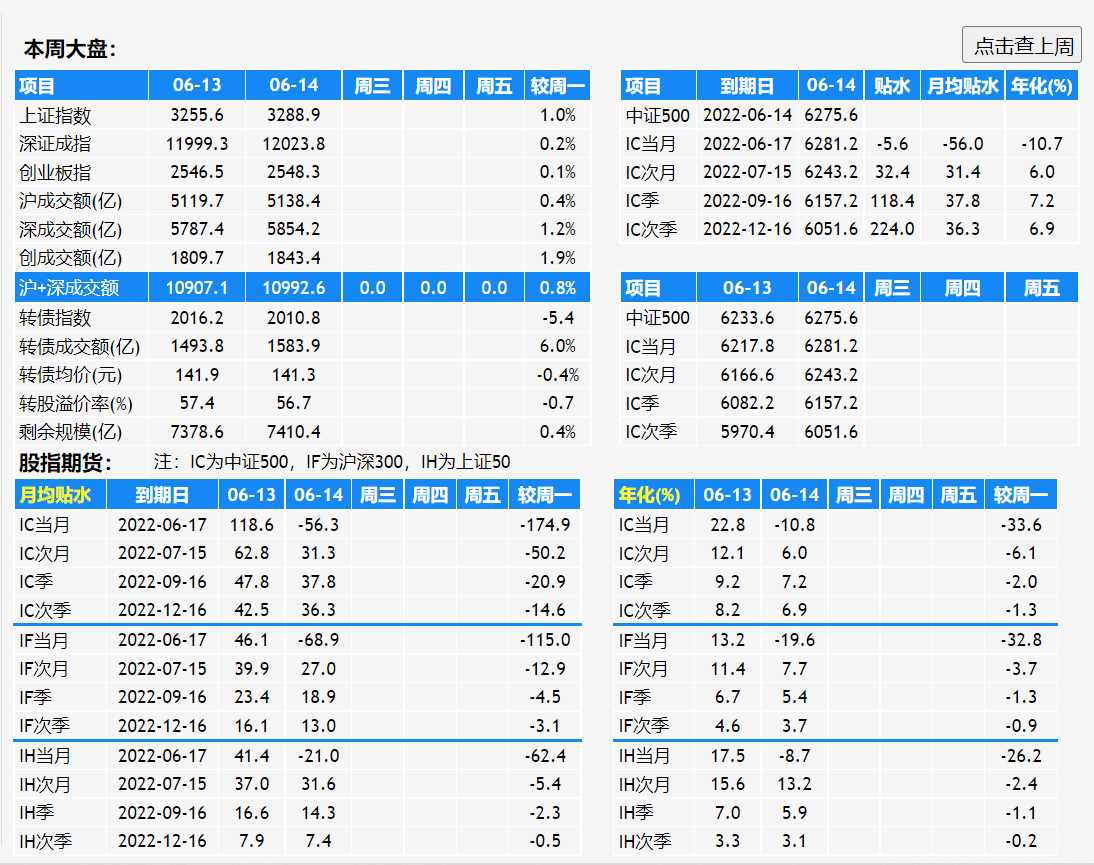Click value 5970.4 for IC次季

click(x=747, y=432)
